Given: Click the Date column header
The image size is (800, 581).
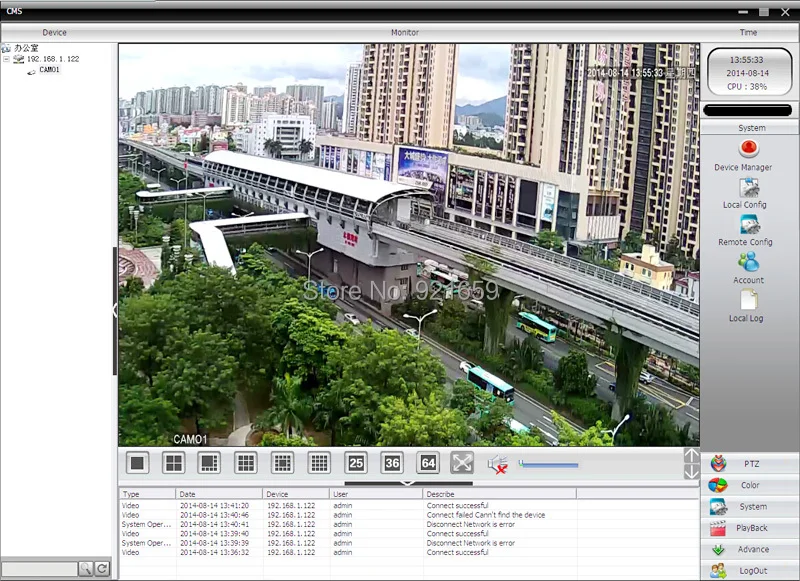Looking at the screenshot, I should coord(219,494).
